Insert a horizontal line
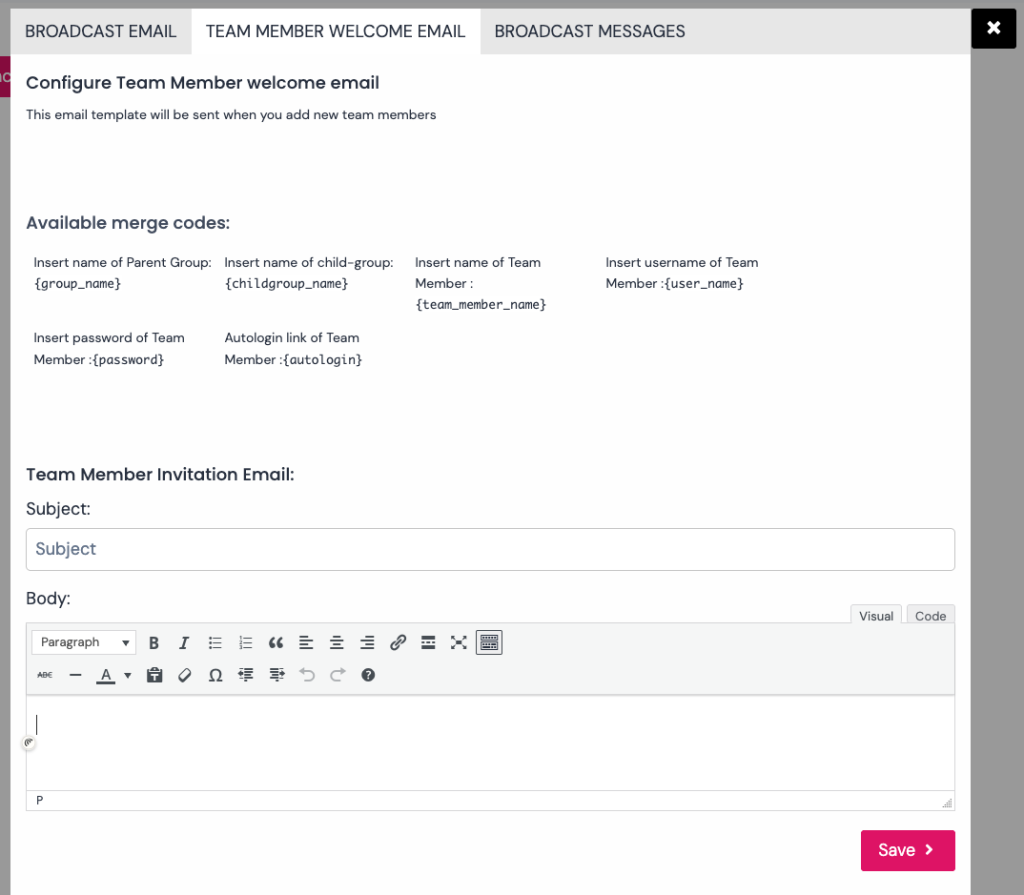The image size is (1024, 895). (76, 675)
